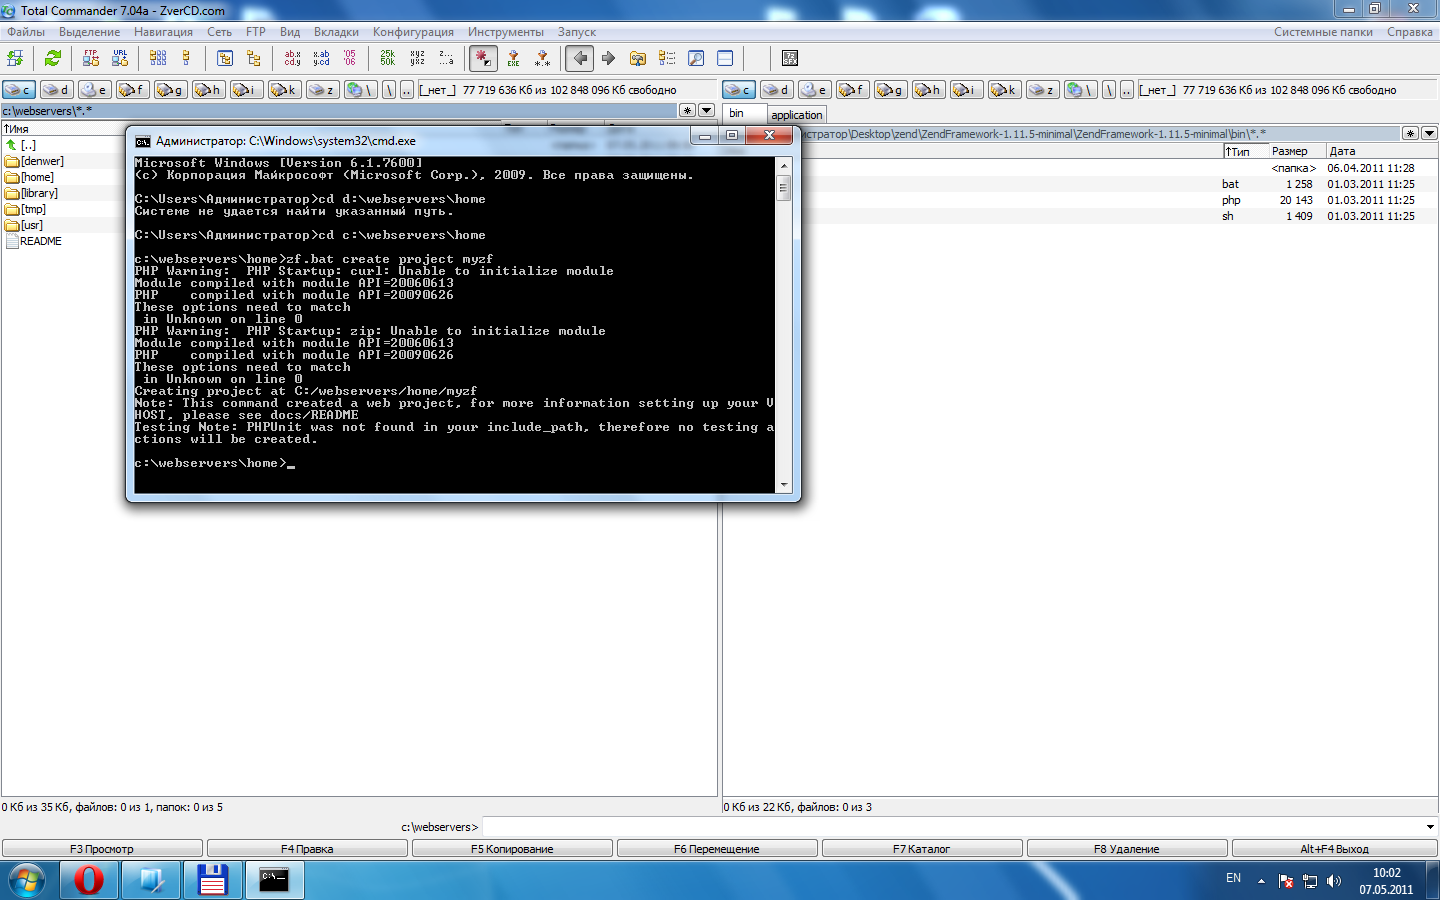1440x900 pixels.
Task: Click the forward arrow toolbar icon
Action: (x=608, y=59)
